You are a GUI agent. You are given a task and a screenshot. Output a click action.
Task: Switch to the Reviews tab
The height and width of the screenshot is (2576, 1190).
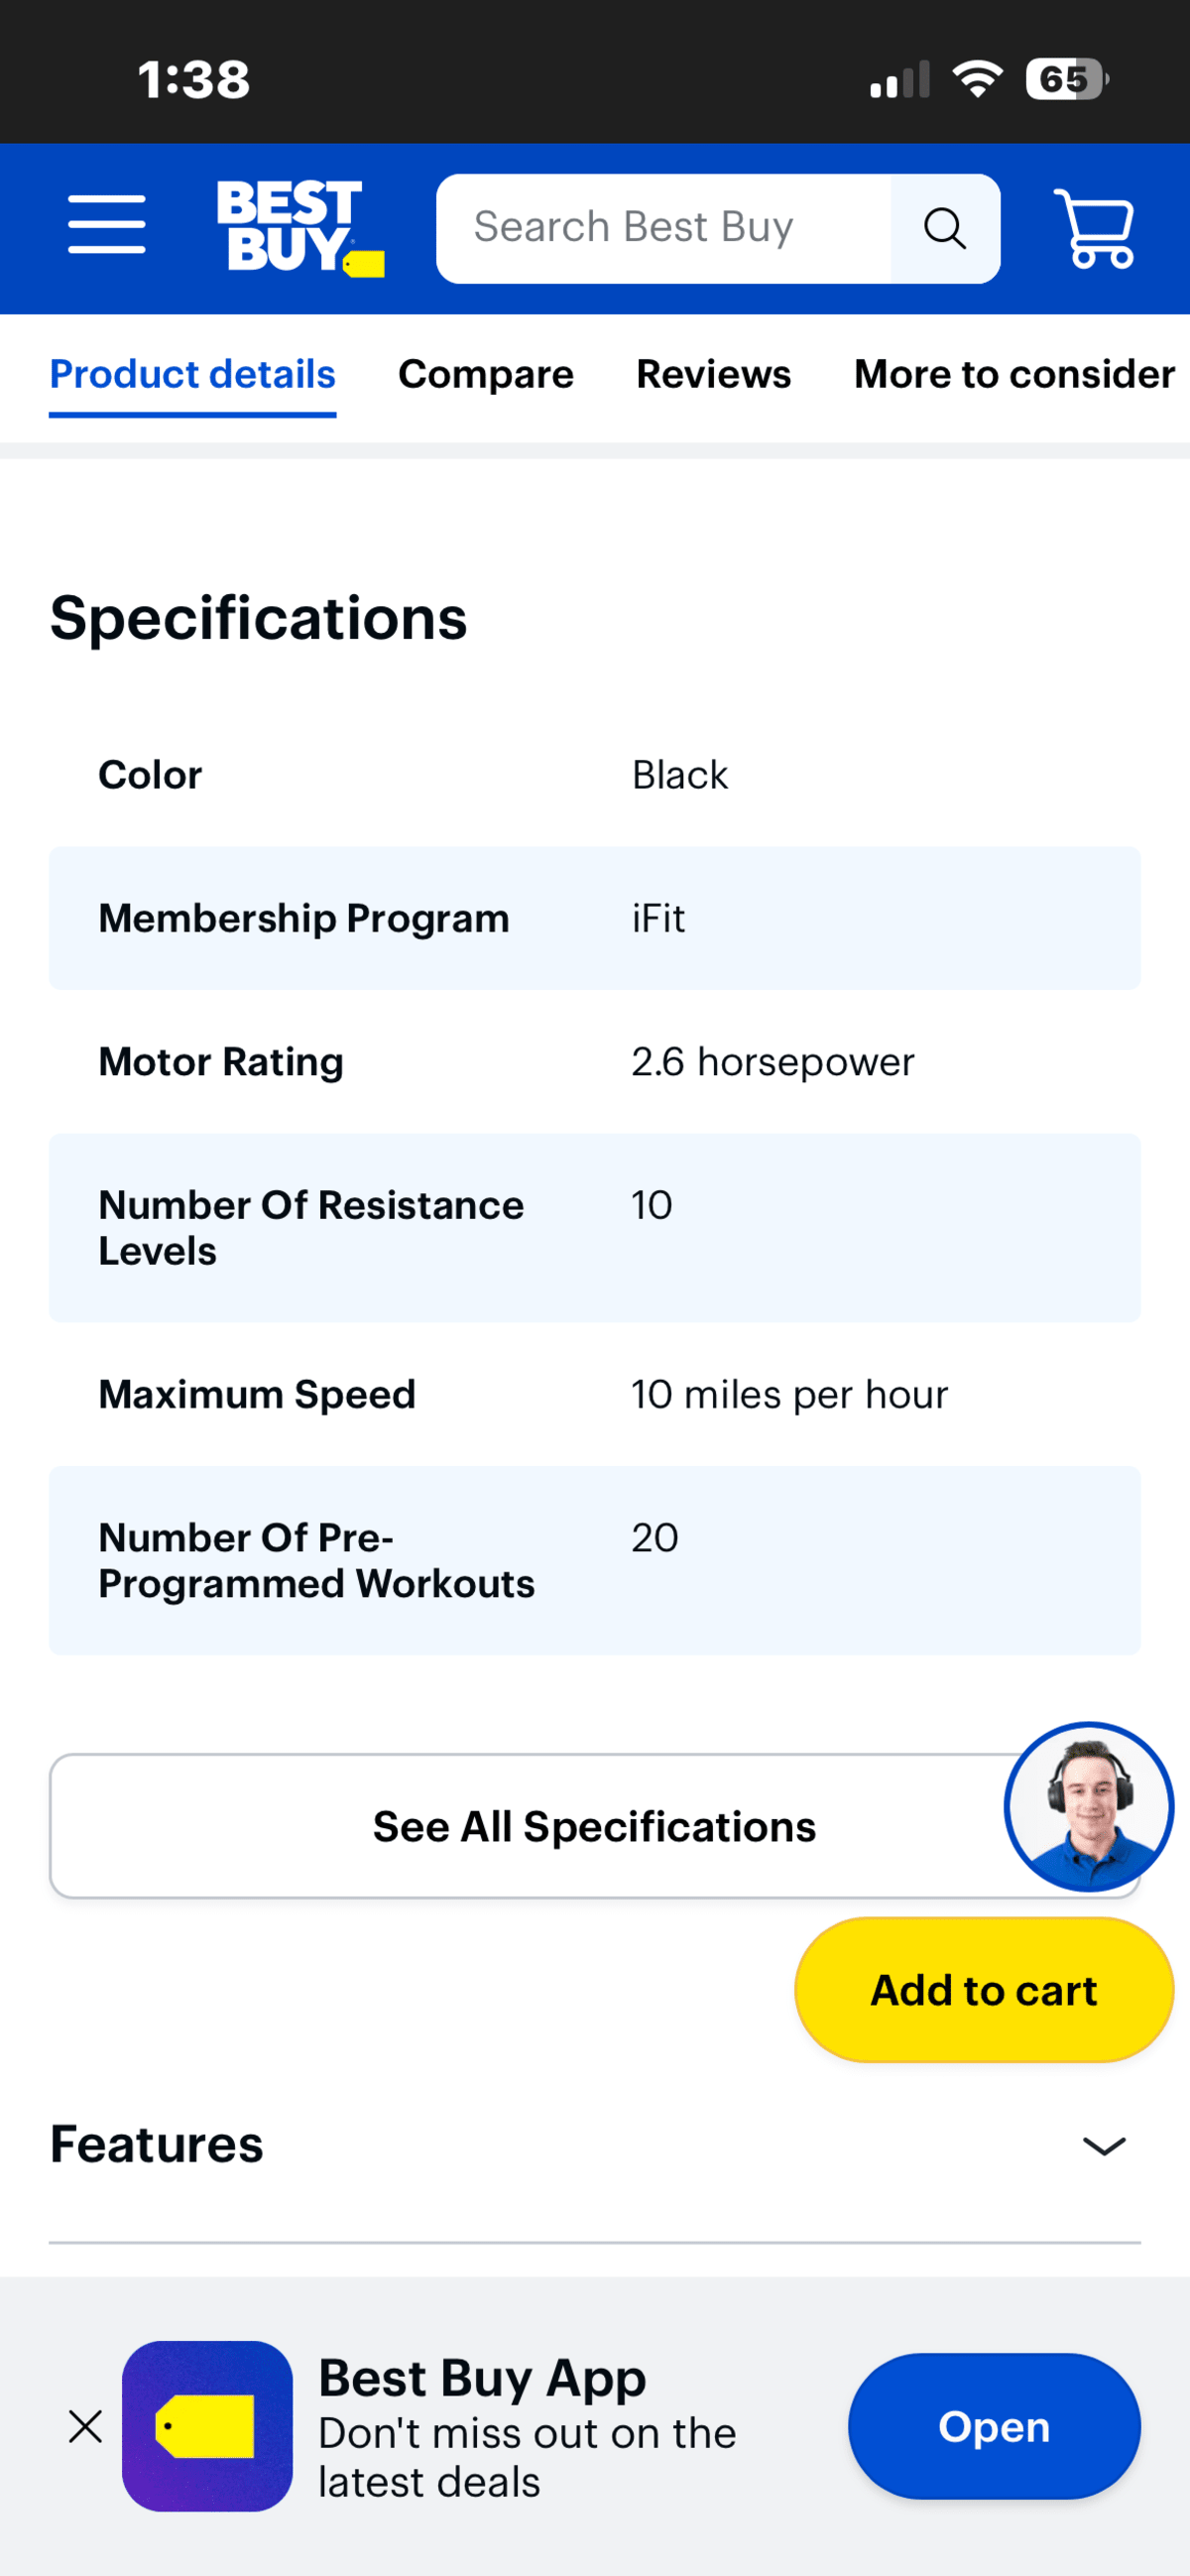point(714,375)
